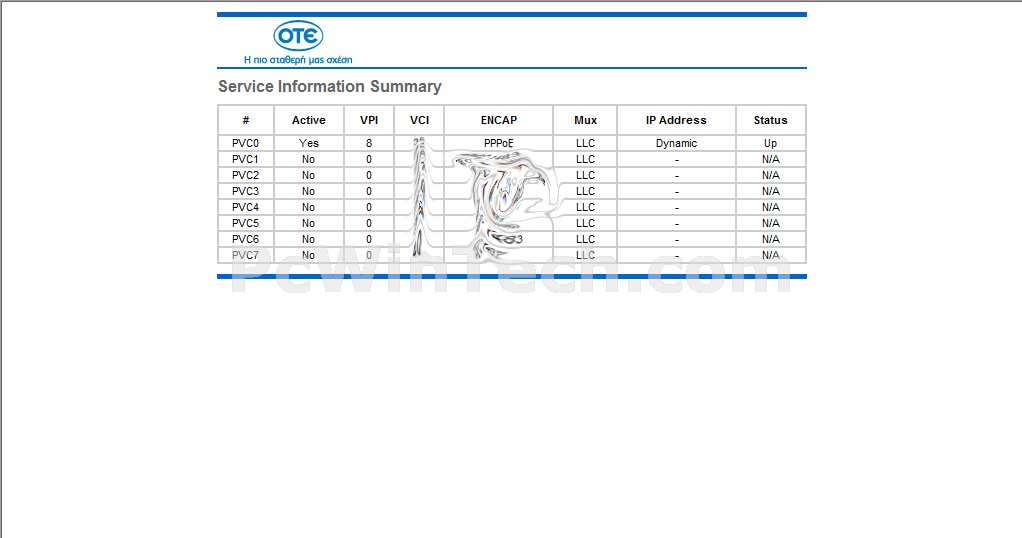This screenshot has height=538, width=1022.
Task: Select the PVC5 row label
Action: coord(245,223)
